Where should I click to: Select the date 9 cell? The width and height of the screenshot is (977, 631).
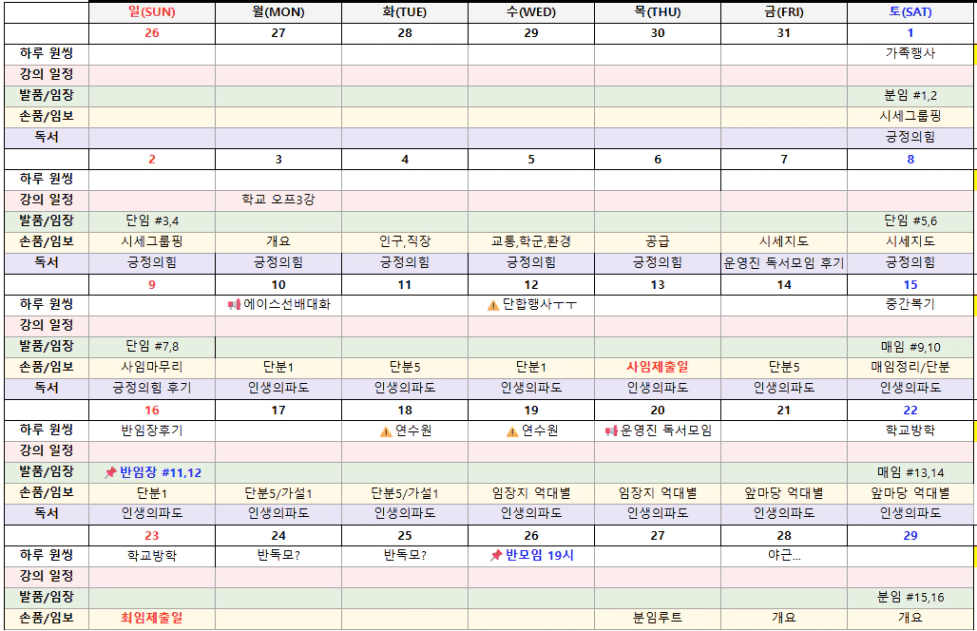click(x=152, y=285)
